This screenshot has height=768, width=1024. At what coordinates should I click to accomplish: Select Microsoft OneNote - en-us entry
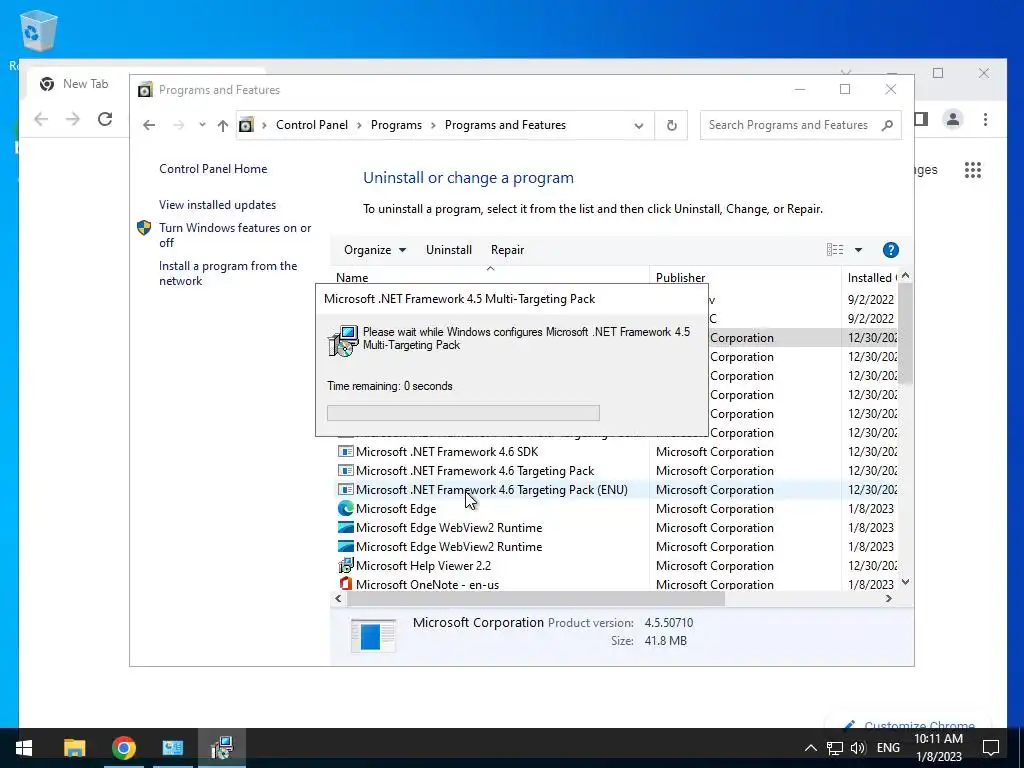(427, 584)
